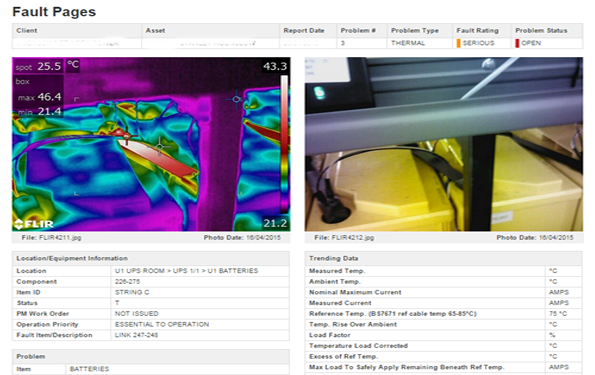
Task: Click the Excess of Ref Temp. label
Action: (x=343, y=356)
